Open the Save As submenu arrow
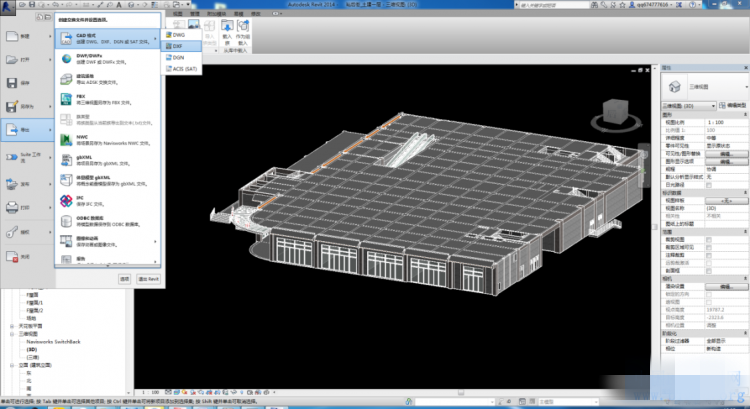750x409 pixels. (x=50, y=106)
